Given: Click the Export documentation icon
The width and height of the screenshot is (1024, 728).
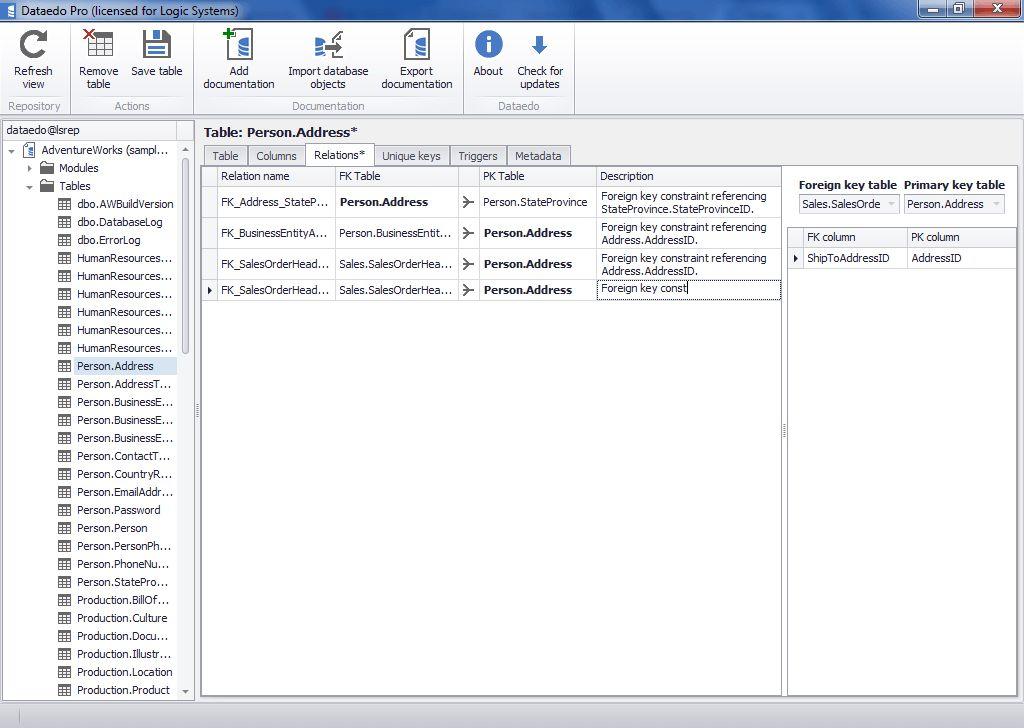Looking at the screenshot, I should pos(417,44).
